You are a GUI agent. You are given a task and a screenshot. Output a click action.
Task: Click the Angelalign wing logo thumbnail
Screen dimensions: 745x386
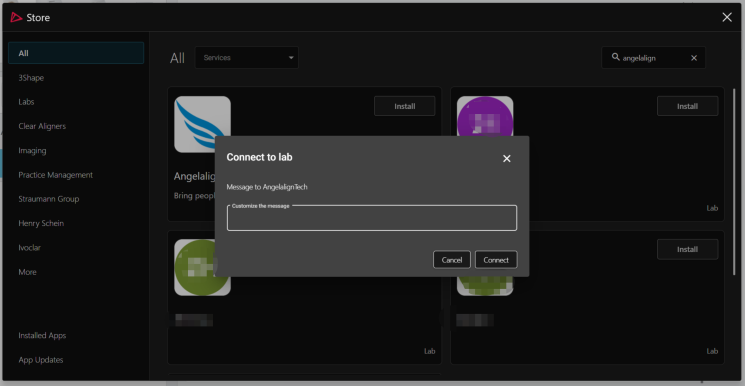point(202,124)
